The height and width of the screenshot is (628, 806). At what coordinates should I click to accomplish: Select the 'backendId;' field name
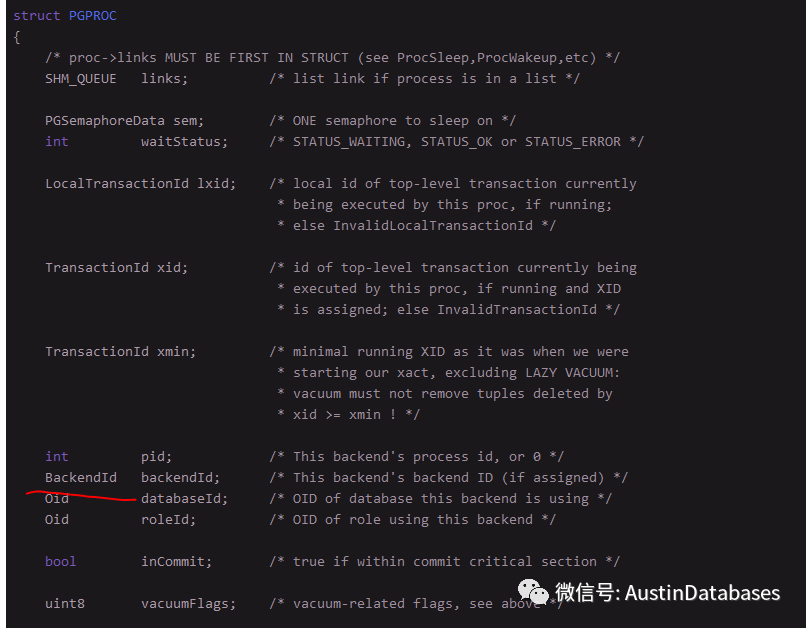[x=180, y=477]
